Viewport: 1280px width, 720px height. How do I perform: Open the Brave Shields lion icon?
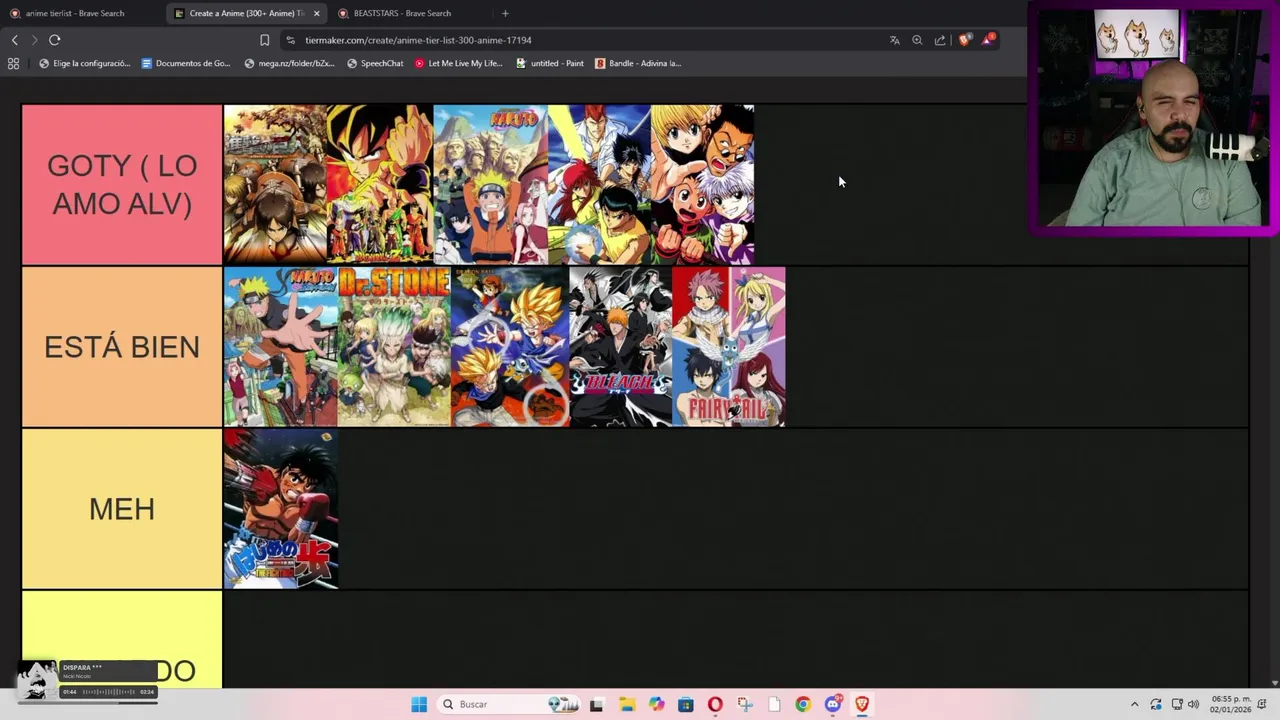(x=964, y=40)
